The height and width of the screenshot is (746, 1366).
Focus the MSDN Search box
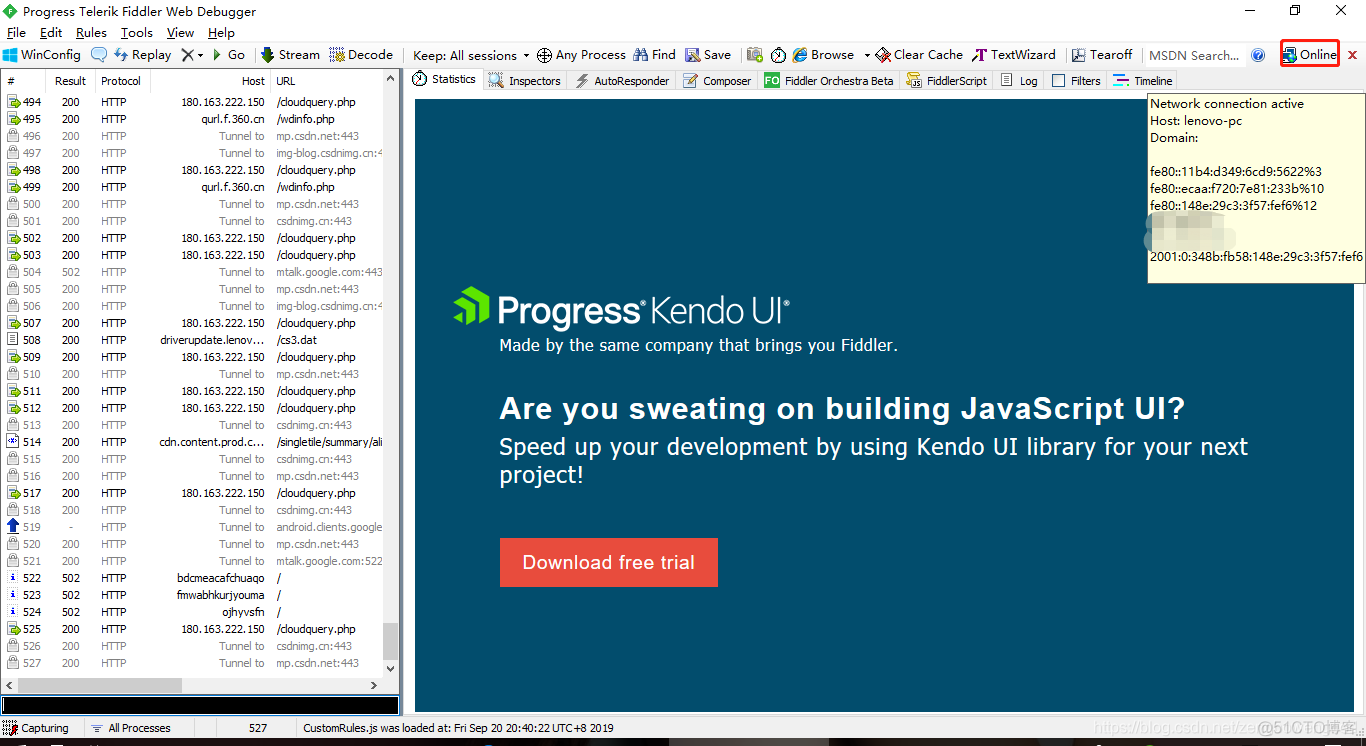point(1193,55)
